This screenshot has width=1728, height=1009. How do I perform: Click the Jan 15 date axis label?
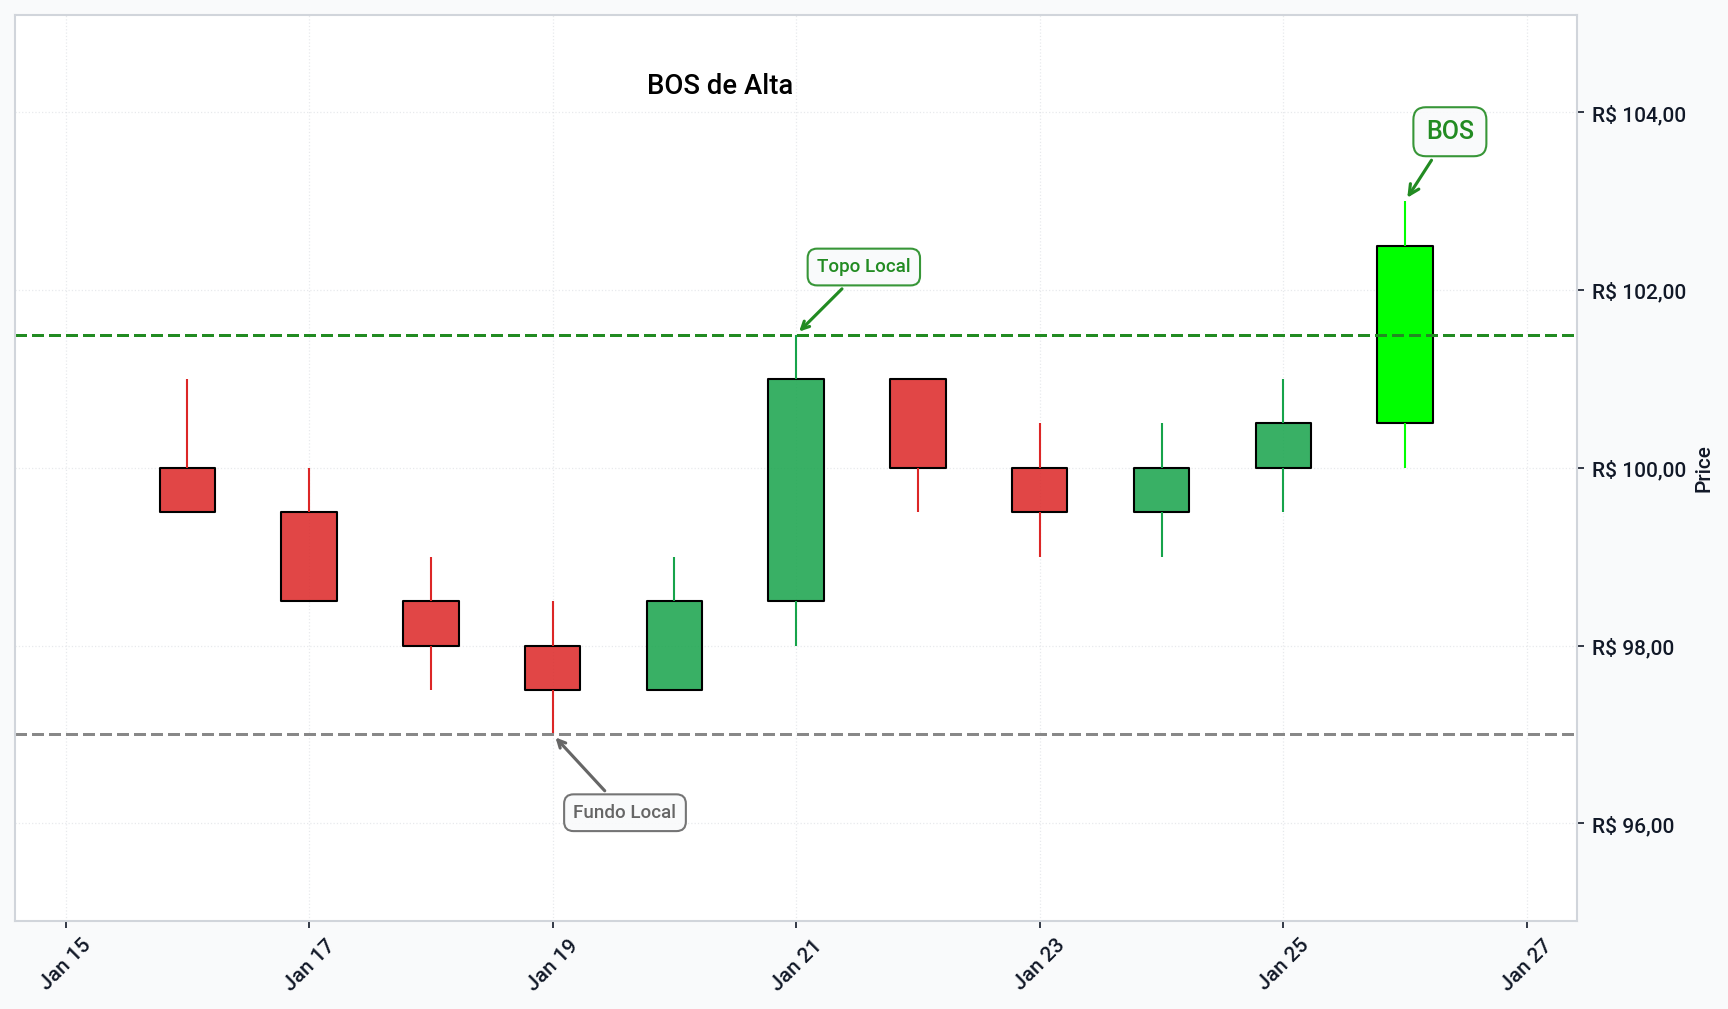65,962
